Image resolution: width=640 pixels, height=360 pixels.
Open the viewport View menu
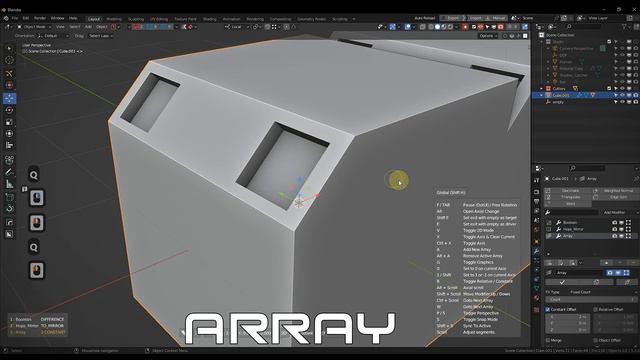point(60,27)
